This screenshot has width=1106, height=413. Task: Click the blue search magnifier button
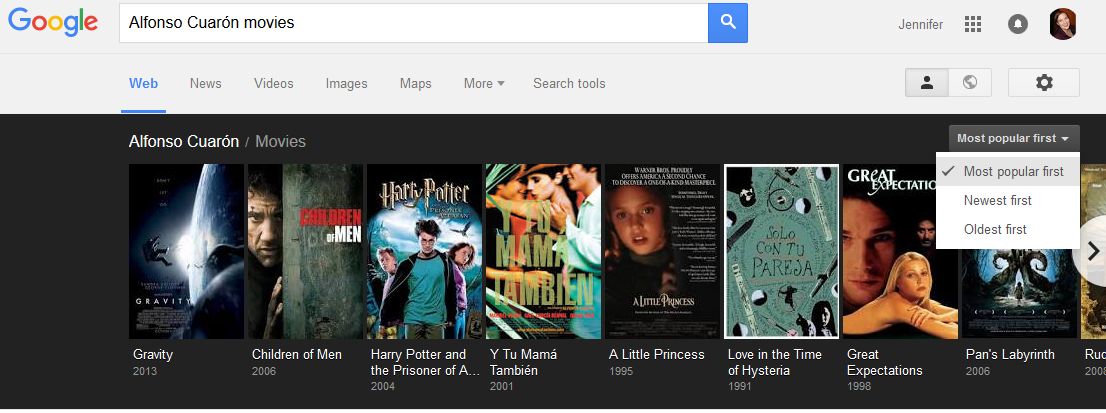pyautogui.click(x=728, y=23)
